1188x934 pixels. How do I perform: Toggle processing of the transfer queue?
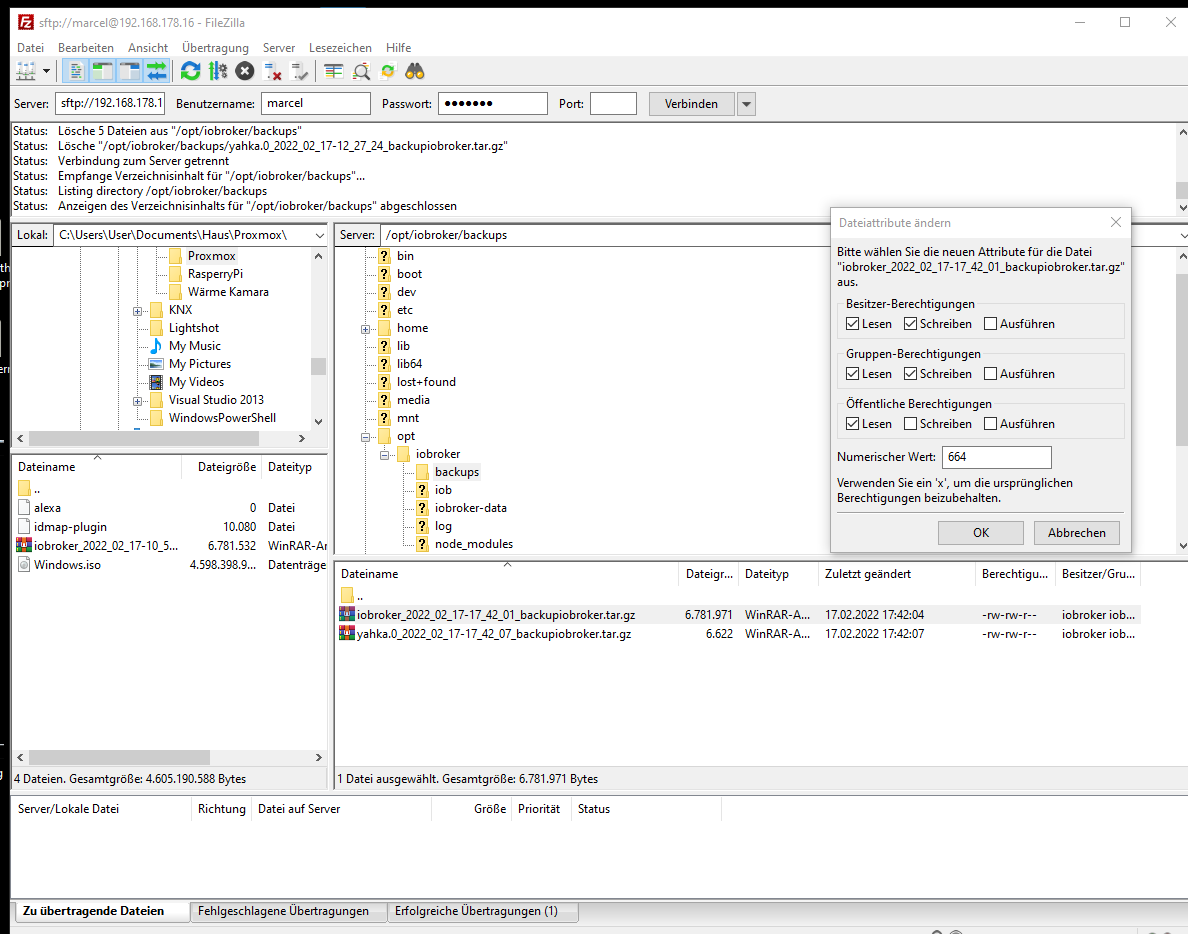(x=218, y=72)
